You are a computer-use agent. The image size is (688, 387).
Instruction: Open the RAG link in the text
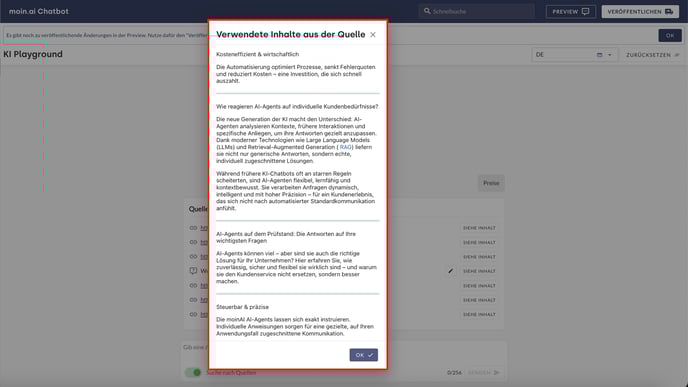point(345,147)
